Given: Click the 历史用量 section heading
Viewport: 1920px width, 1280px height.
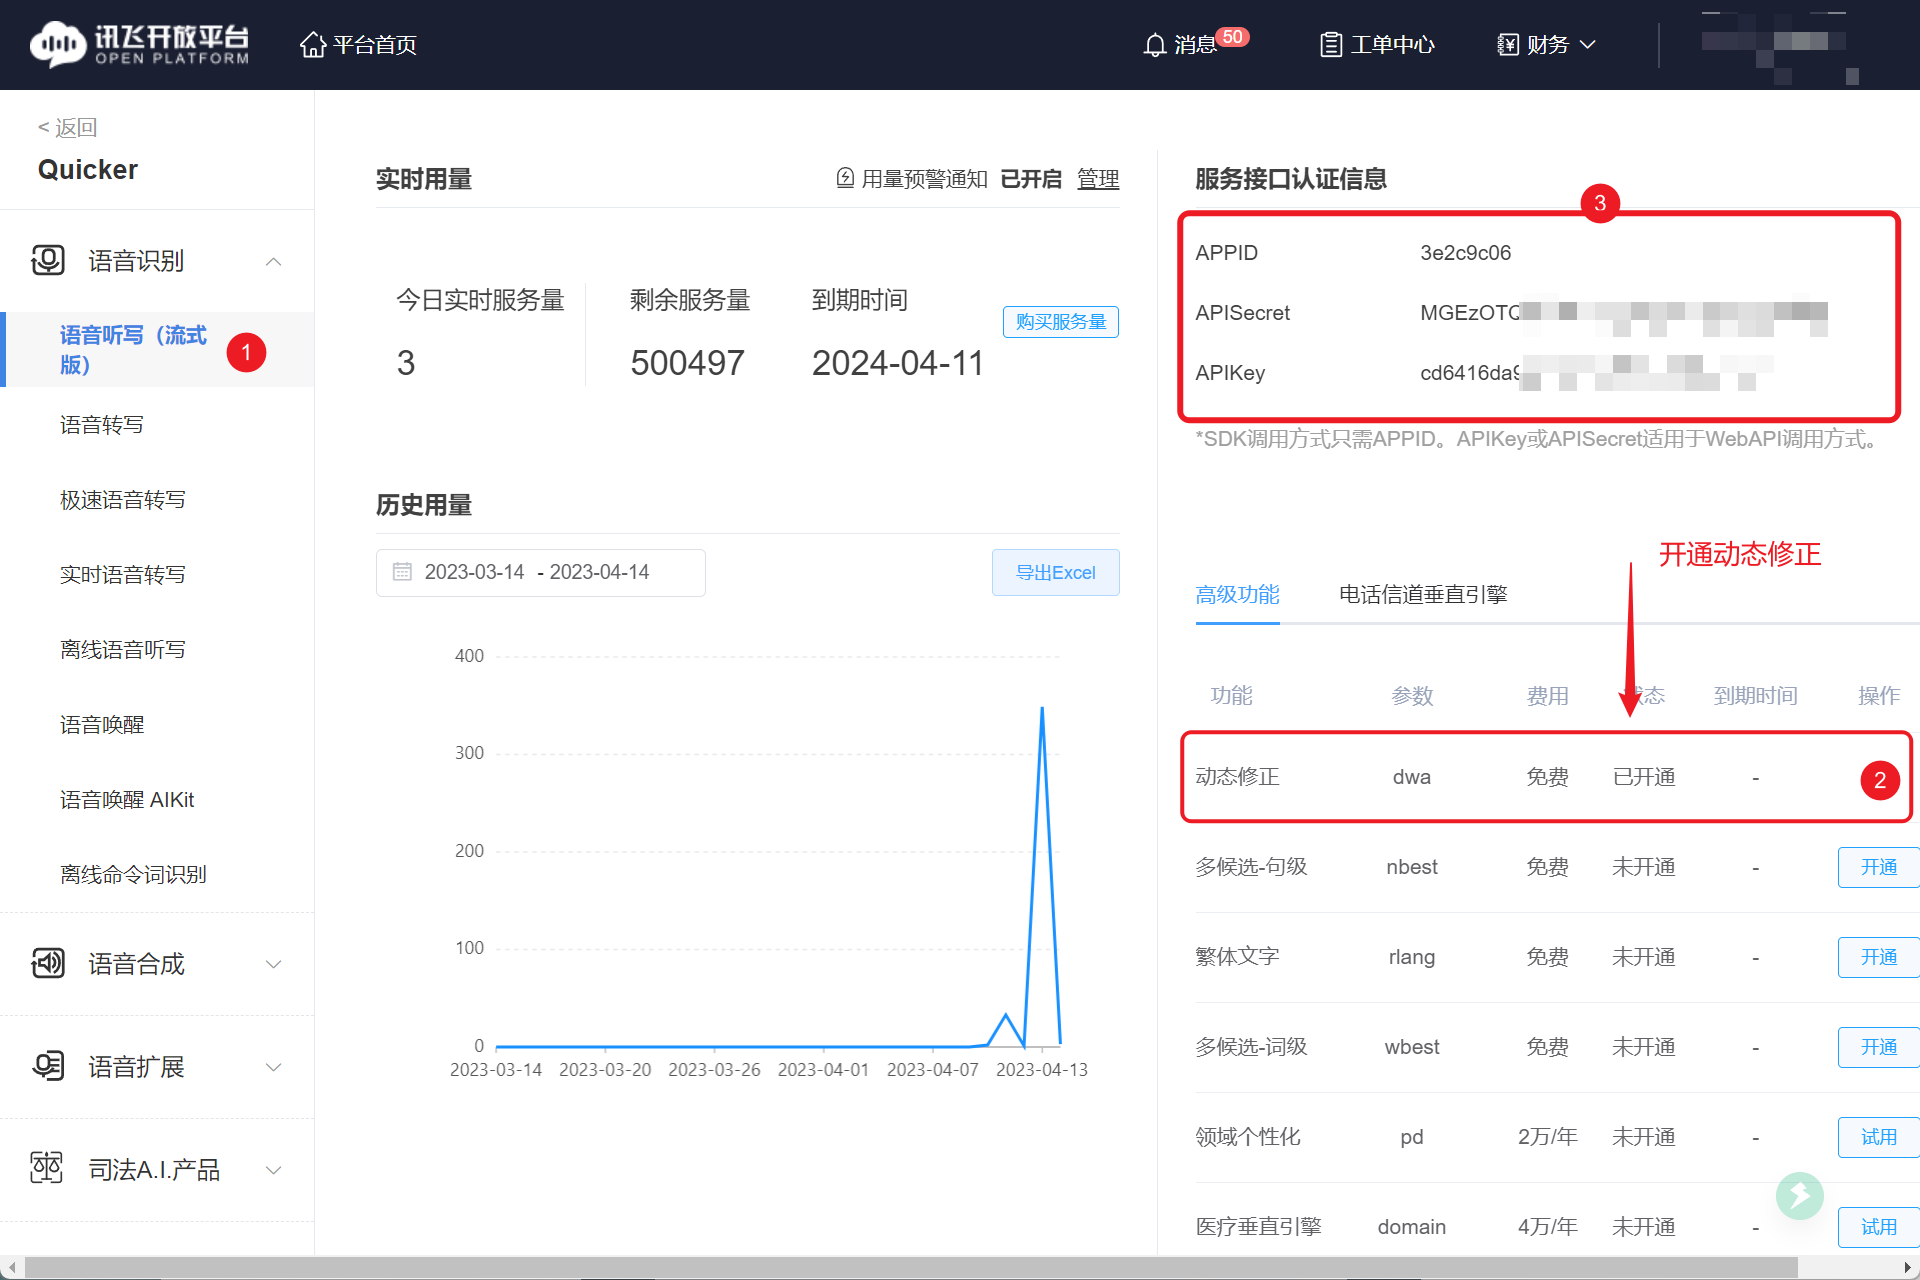Looking at the screenshot, I should 424,505.
